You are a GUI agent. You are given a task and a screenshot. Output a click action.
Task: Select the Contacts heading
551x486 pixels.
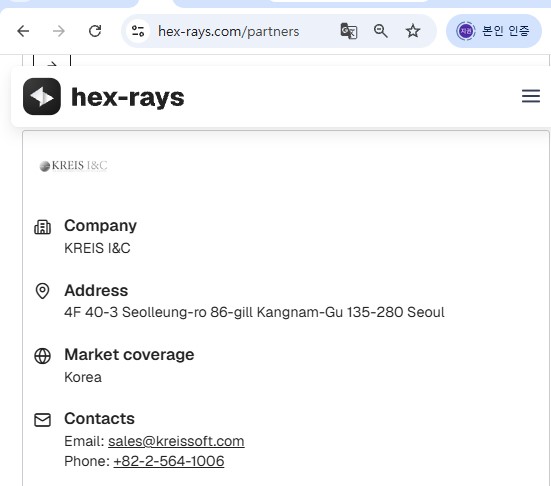coord(99,419)
